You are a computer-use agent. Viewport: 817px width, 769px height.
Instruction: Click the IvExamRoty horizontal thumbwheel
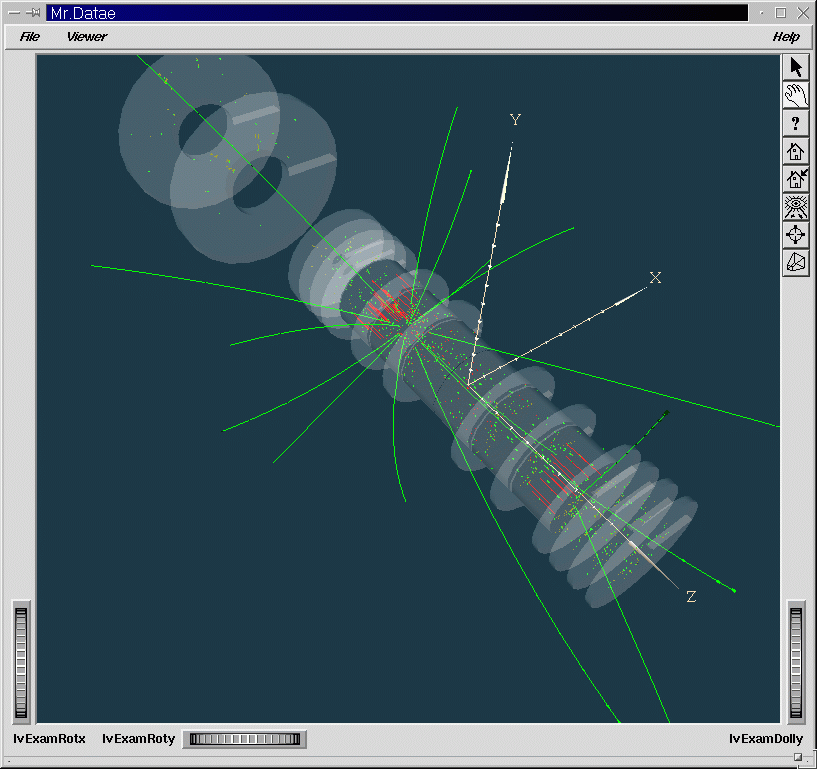click(245, 739)
